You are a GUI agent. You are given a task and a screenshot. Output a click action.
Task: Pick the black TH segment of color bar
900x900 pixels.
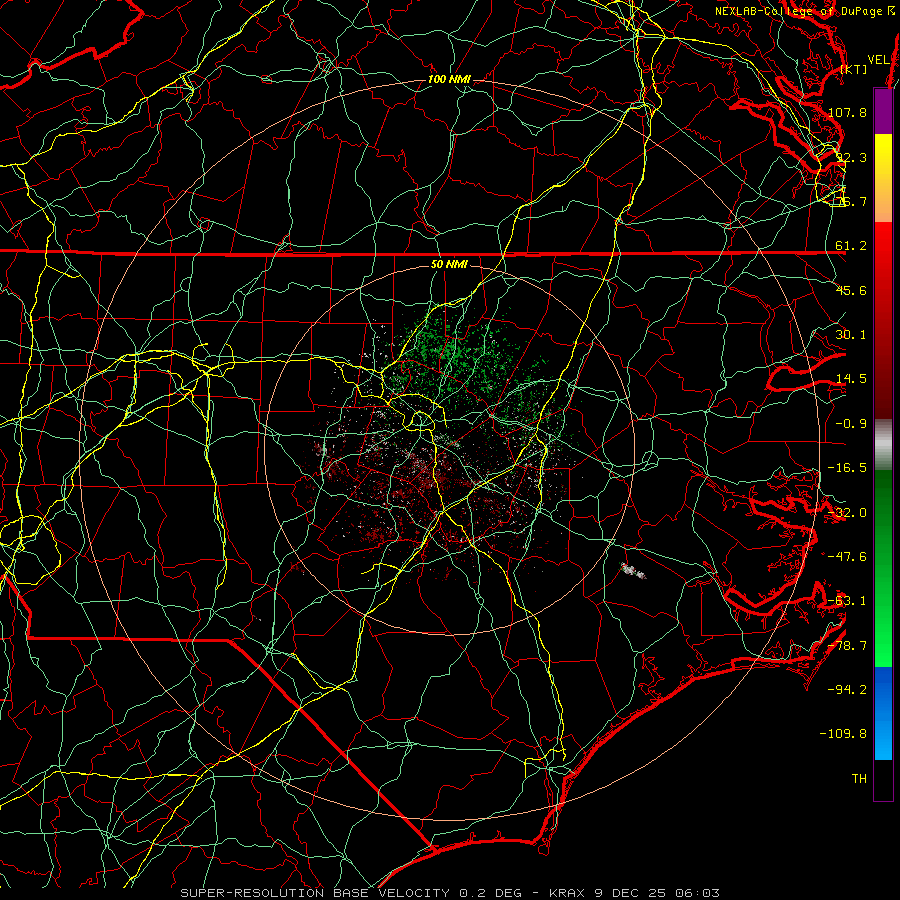pos(883,779)
